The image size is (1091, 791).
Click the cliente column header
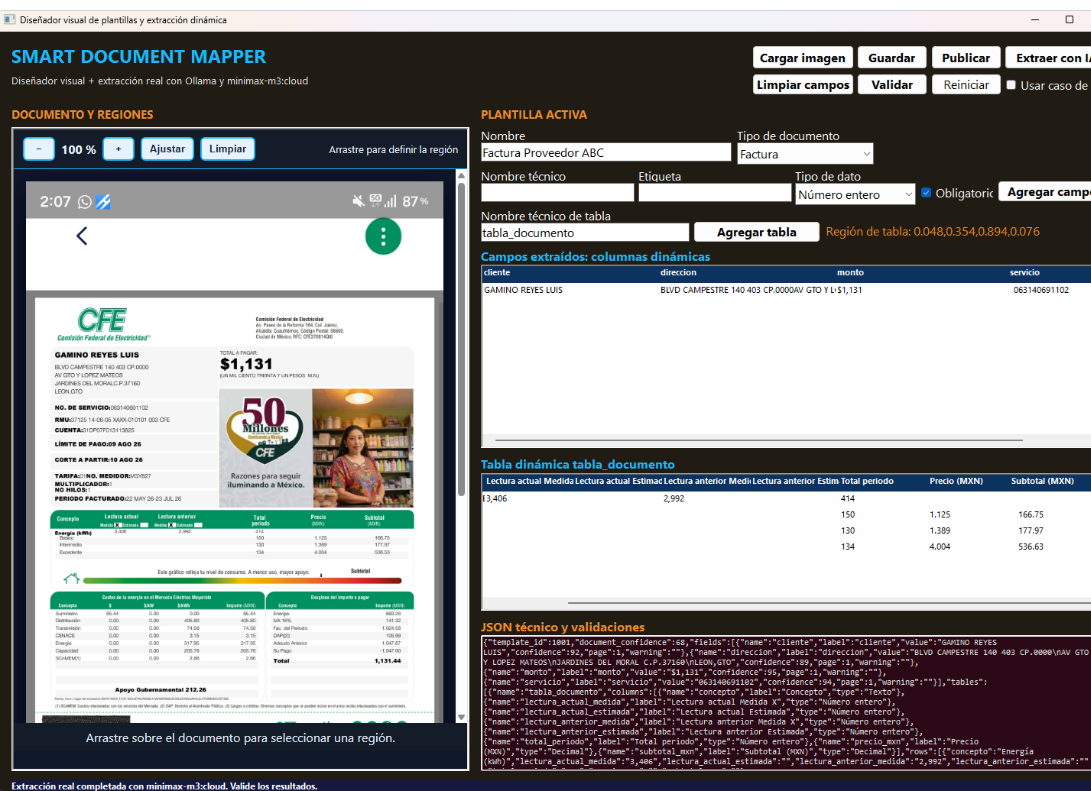tap(497, 273)
